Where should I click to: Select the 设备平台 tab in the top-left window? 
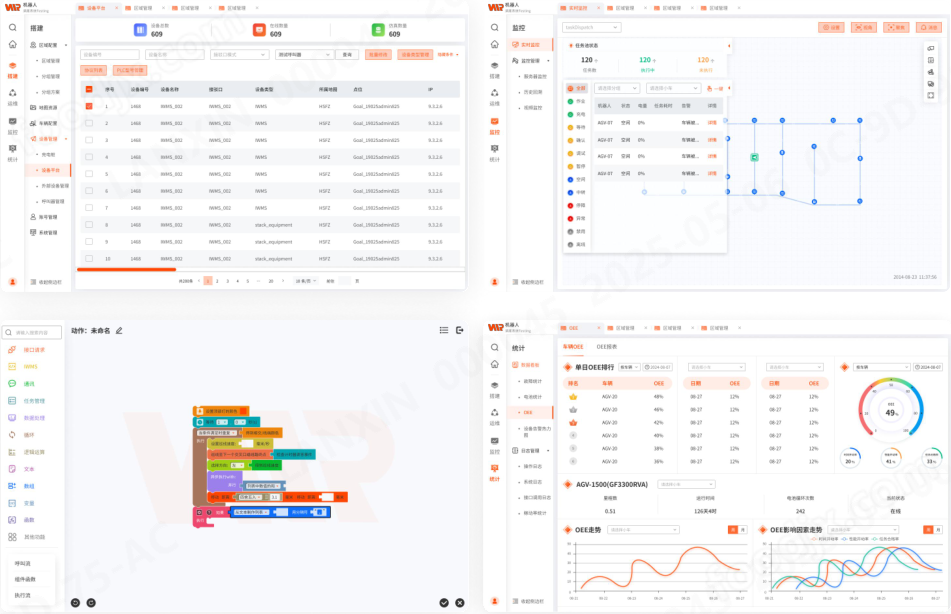(96, 8)
